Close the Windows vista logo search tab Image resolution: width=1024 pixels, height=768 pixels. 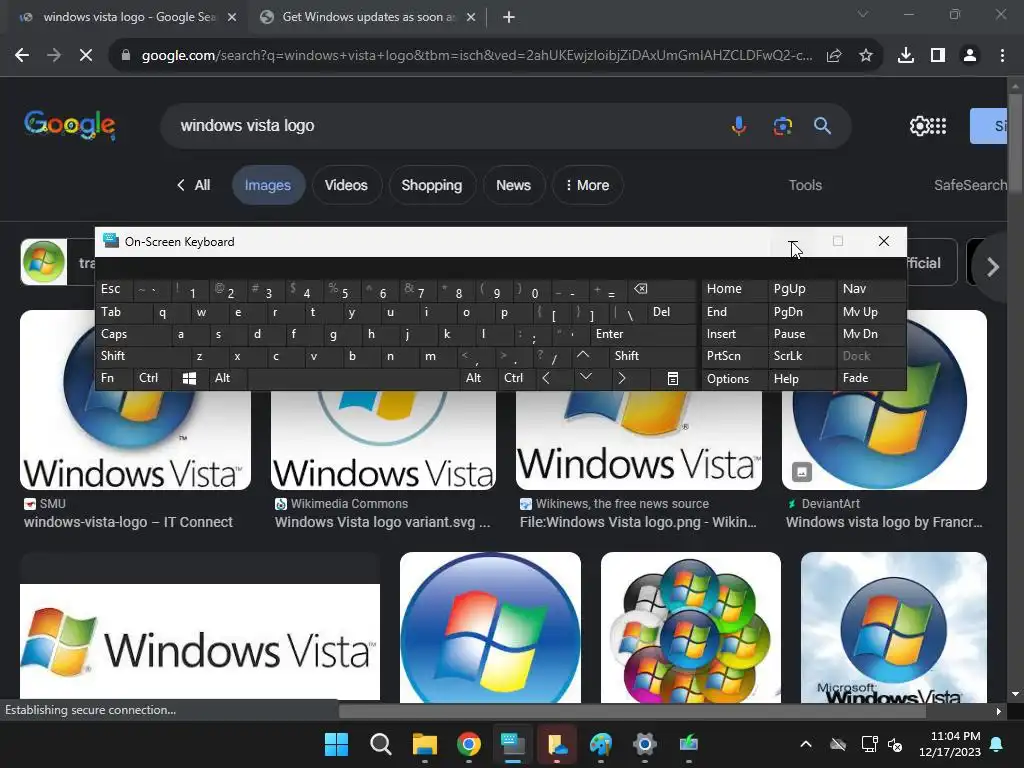point(232,17)
